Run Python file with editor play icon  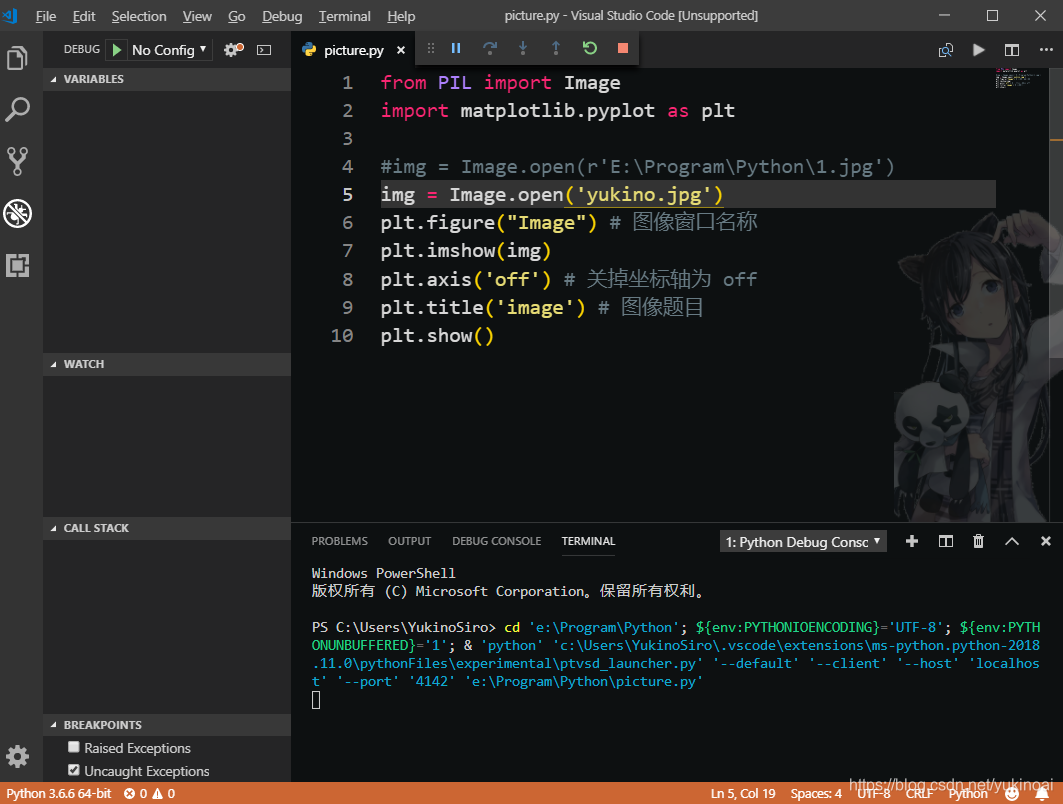pos(978,50)
